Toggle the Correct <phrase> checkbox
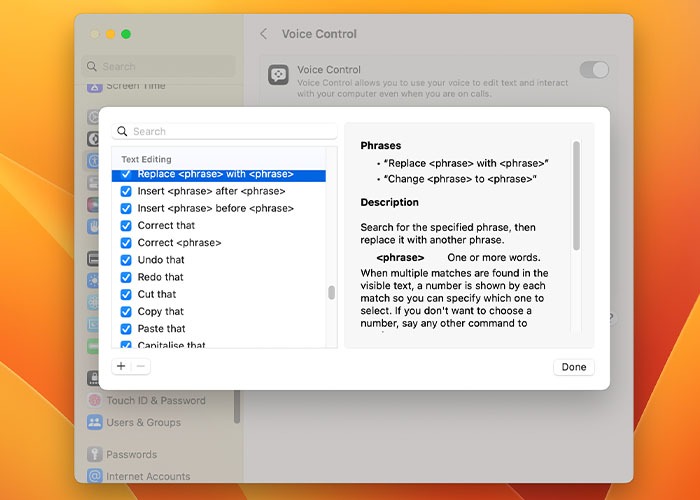This screenshot has width=700, height=500. (x=126, y=243)
